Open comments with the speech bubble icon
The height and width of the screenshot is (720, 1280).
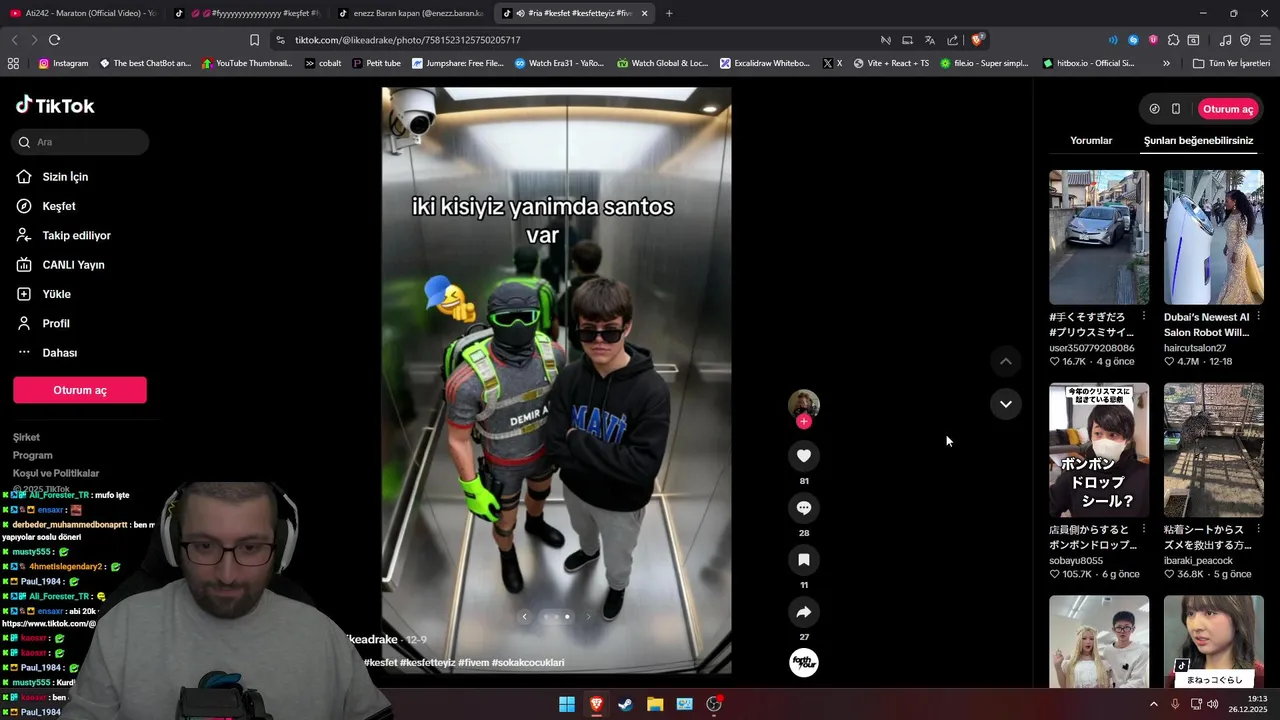(803, 508)
